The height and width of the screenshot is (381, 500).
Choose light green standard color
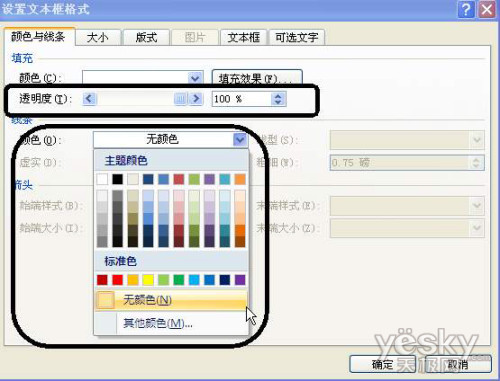pos(163,280)
